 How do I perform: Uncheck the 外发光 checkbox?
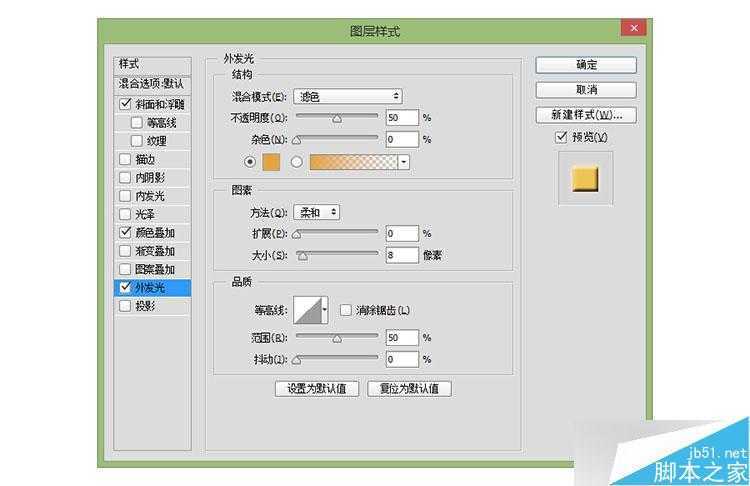click(125, 287)
